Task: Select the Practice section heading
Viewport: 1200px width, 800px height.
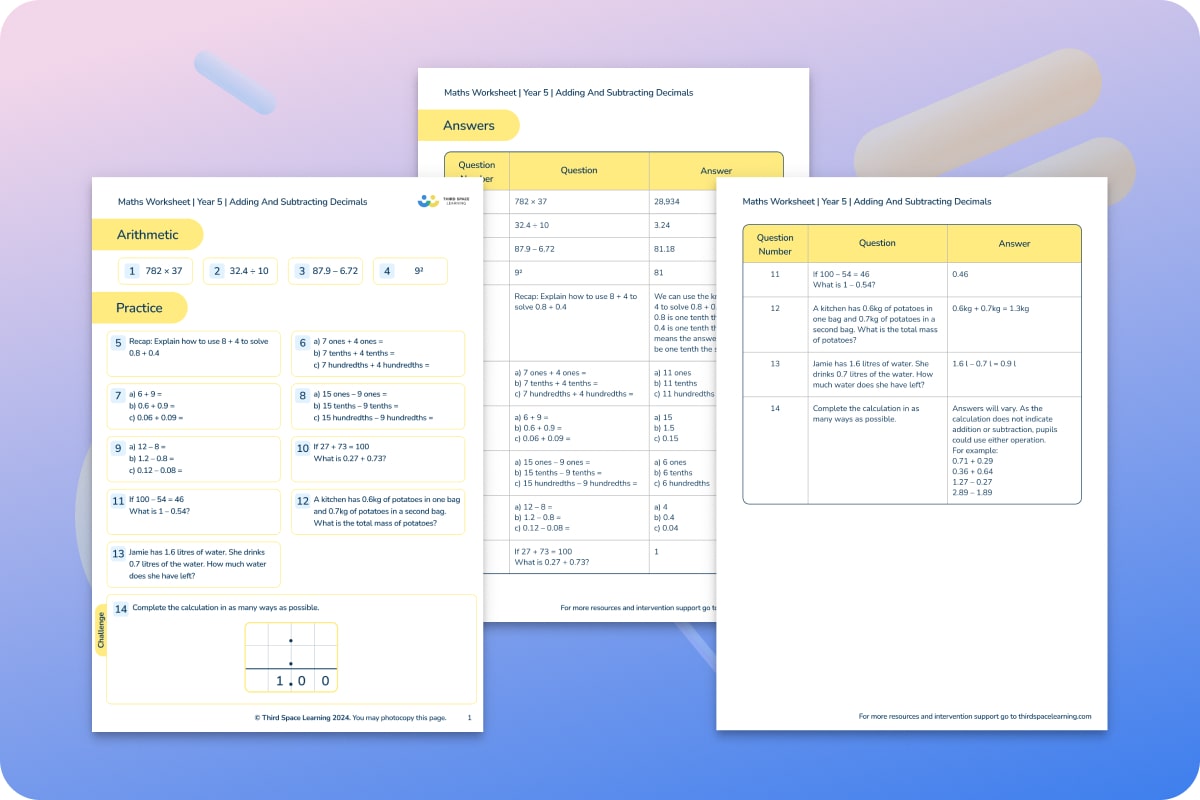Action: tap(139, 308)
